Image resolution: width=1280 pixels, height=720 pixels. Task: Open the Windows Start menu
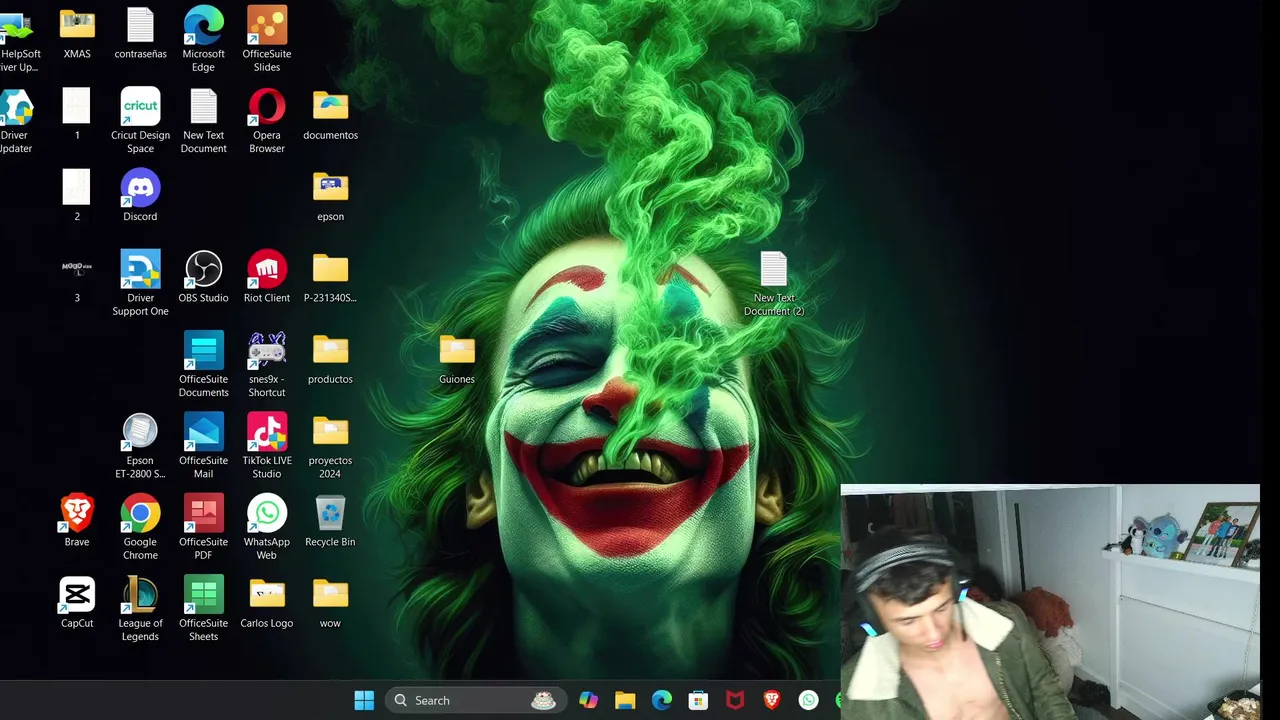tap(364, 700)
